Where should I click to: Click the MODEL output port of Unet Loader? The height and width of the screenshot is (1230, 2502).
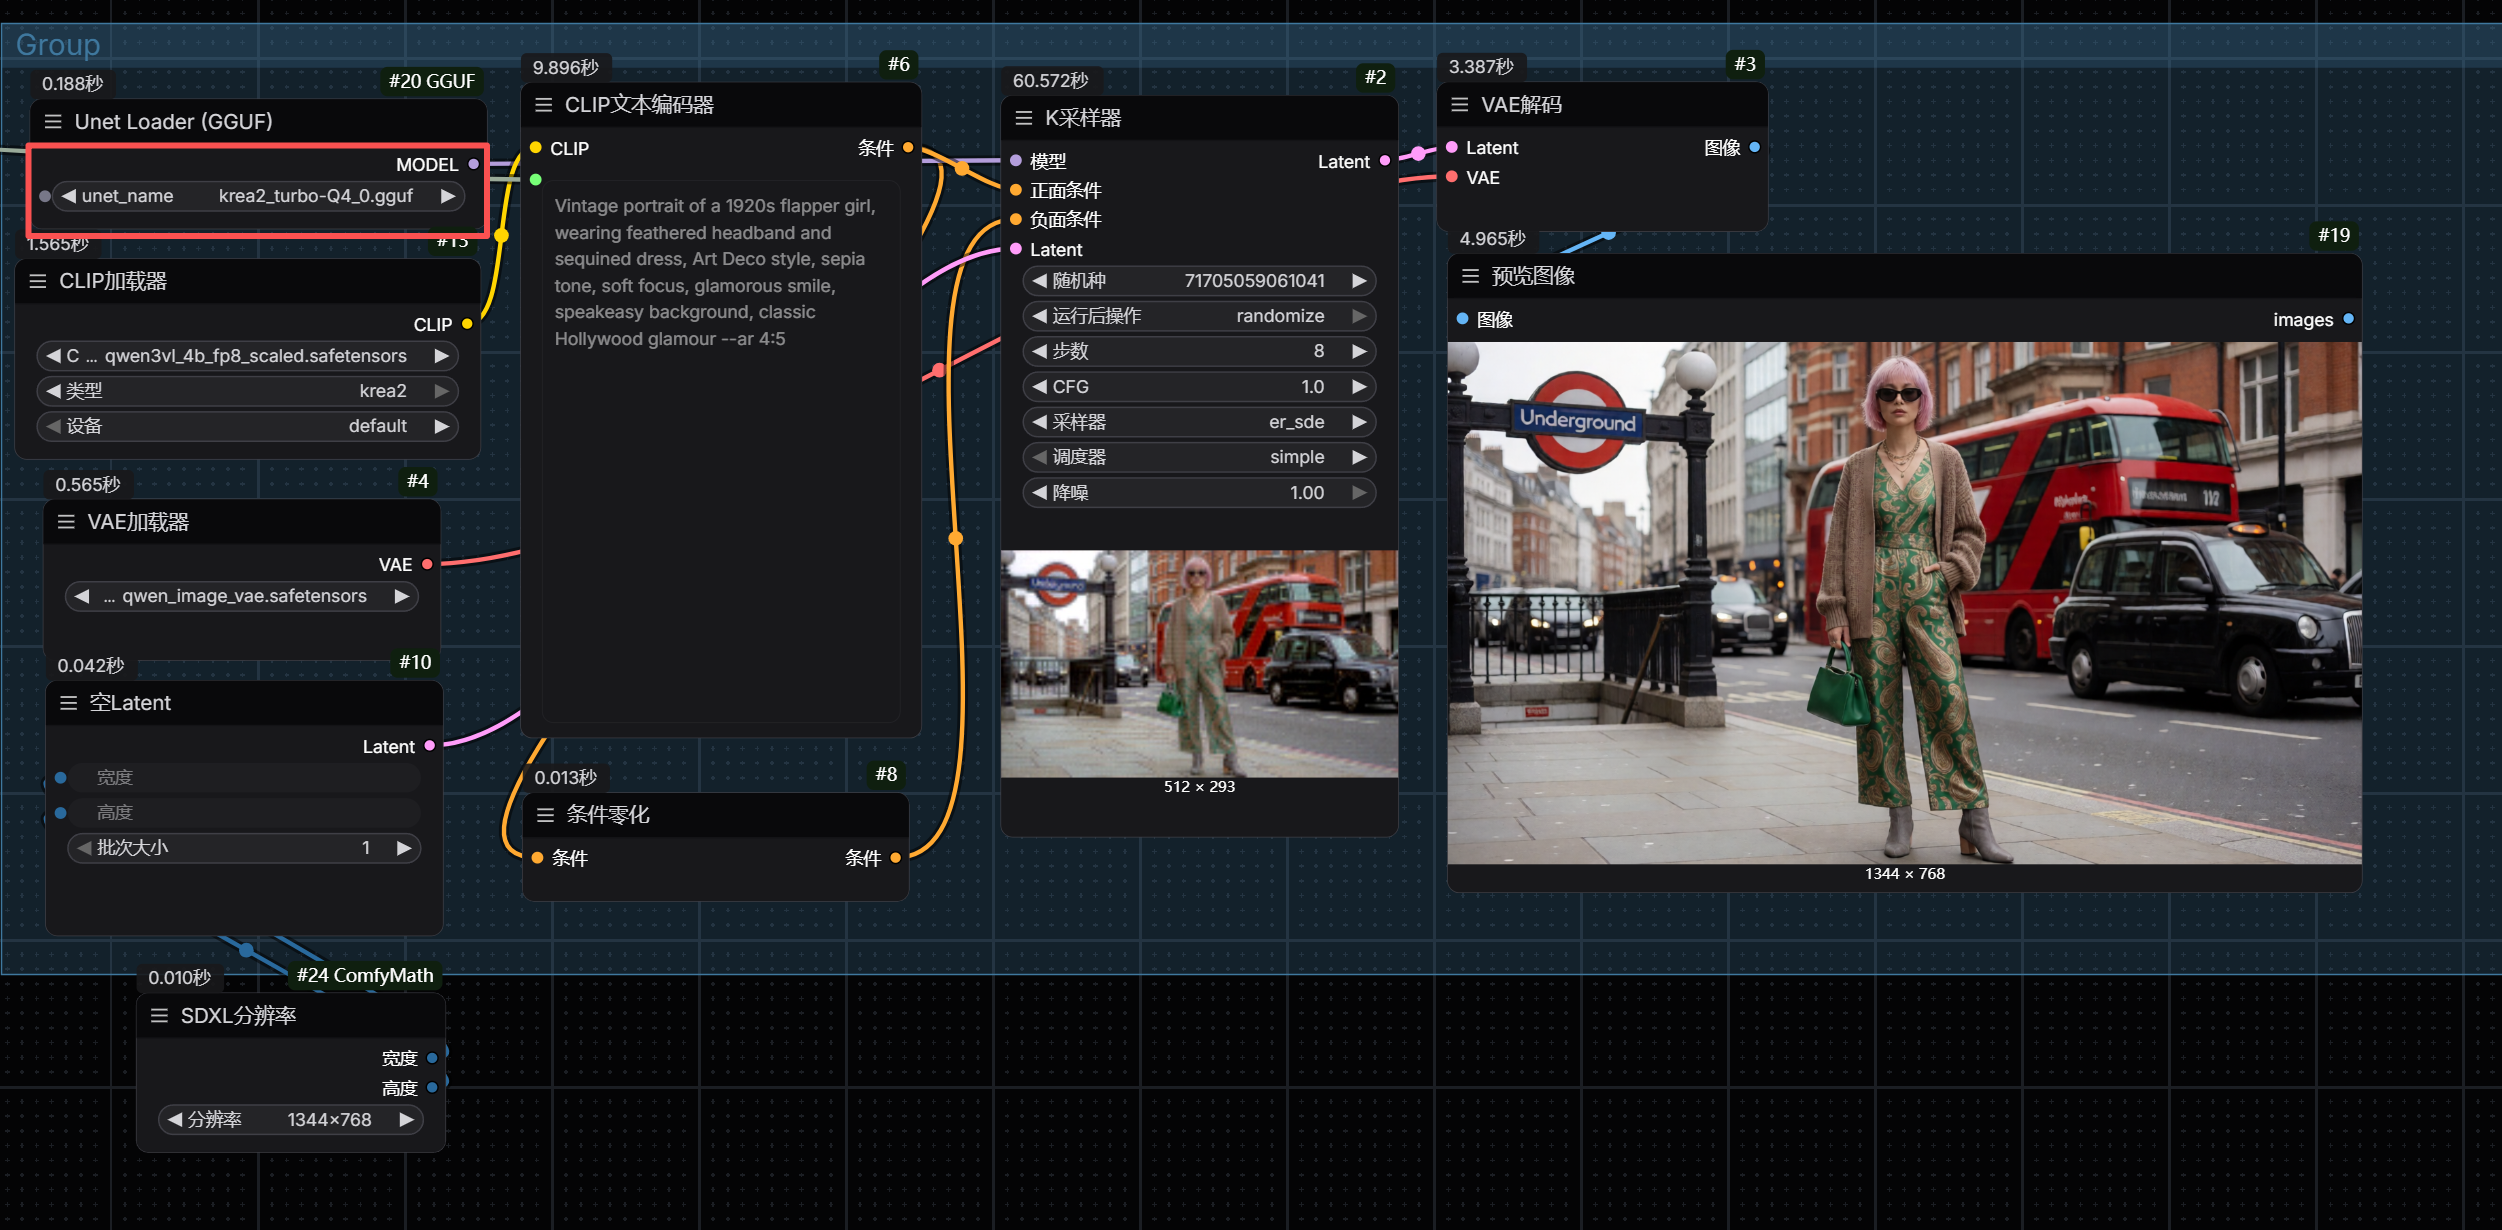click(x=474, y=165)
